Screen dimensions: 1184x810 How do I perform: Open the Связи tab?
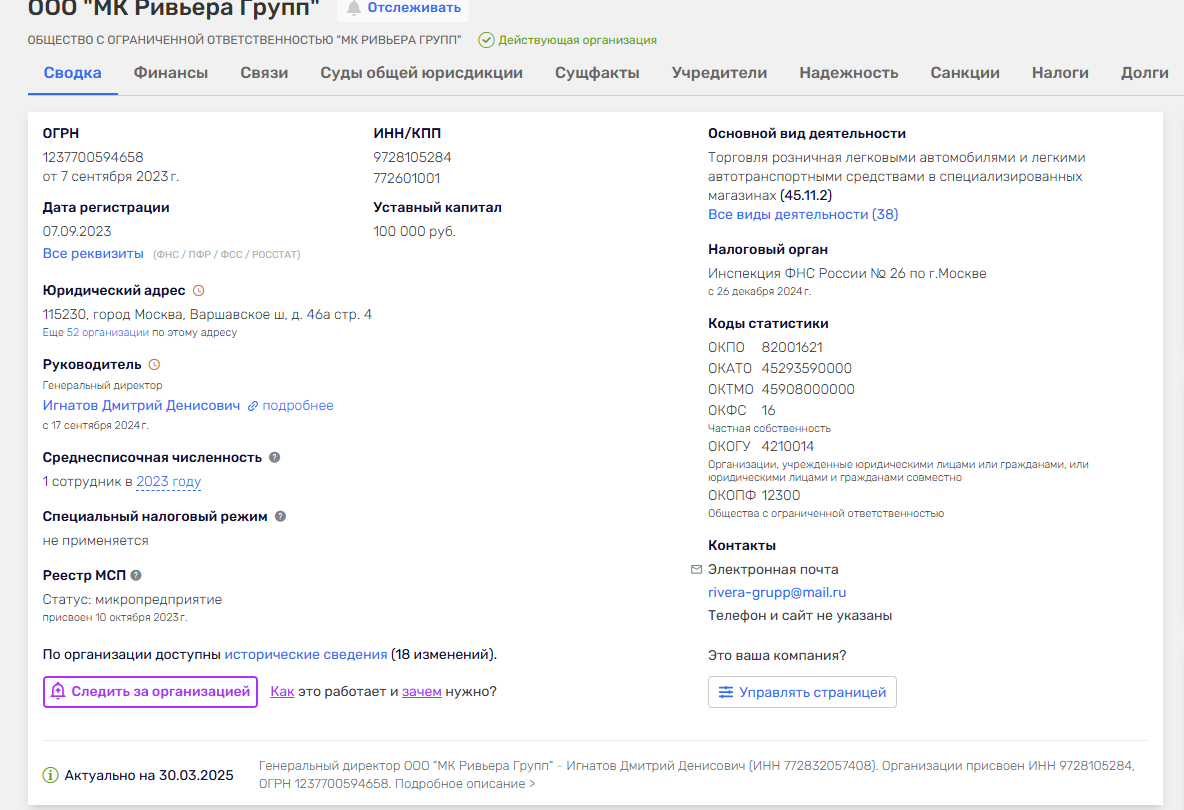click(x=264, y=73)
